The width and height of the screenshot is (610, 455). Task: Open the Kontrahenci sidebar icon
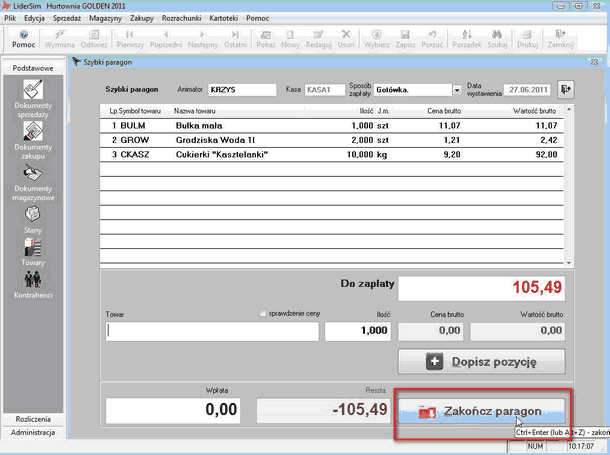pyautogui.click(x=33, y=285)
